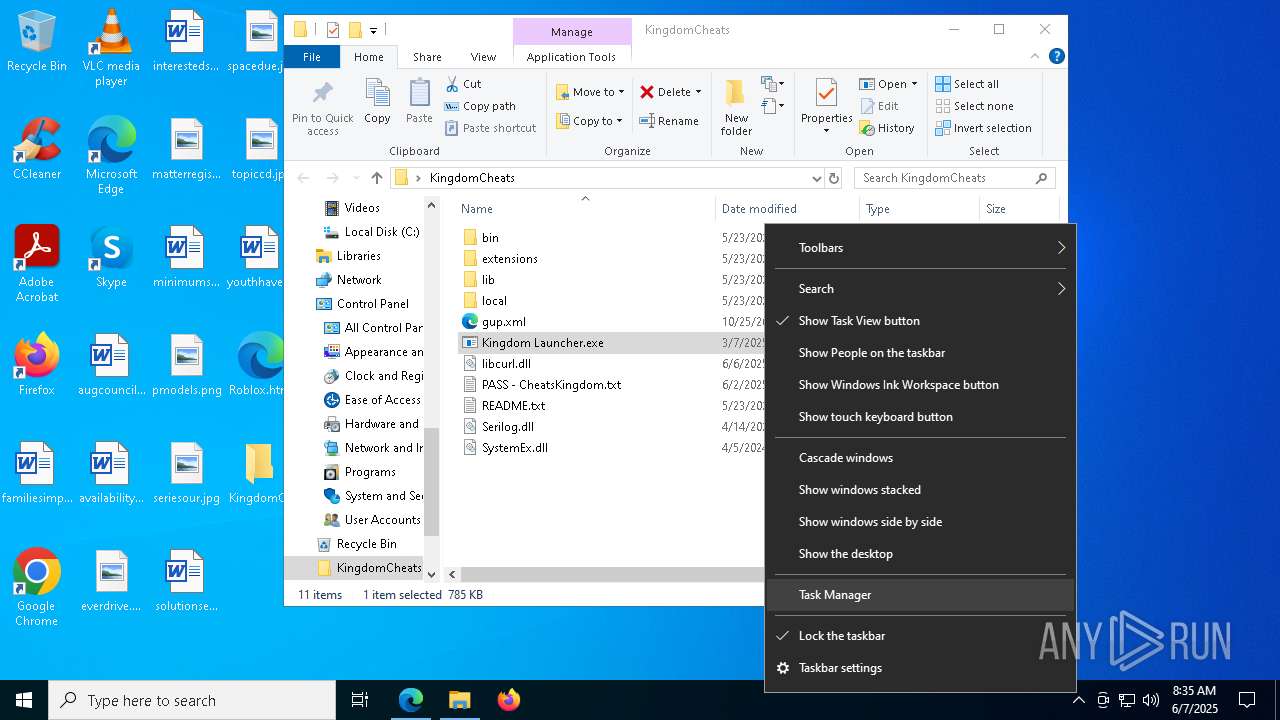Click the Up one level arrow
1280x720 pixels.
(376, 178)
